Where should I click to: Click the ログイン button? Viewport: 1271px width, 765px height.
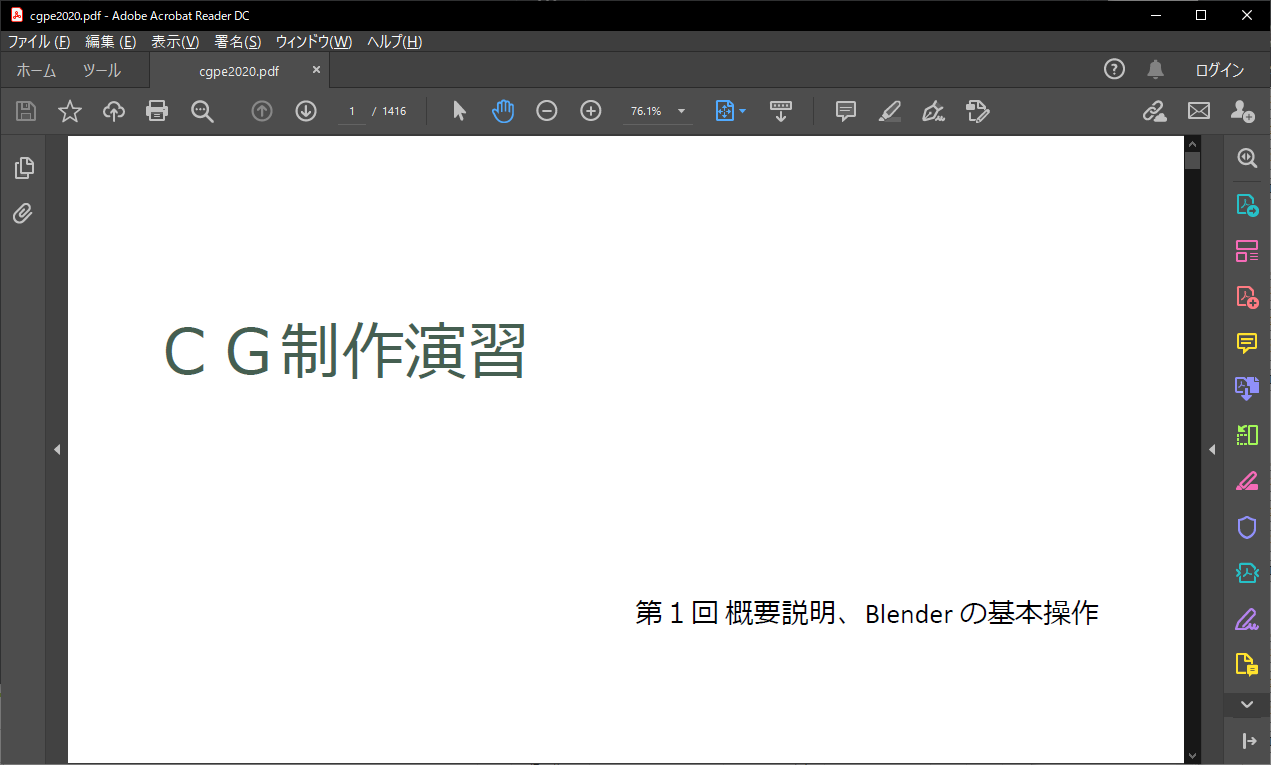(x=1220, y=69)
